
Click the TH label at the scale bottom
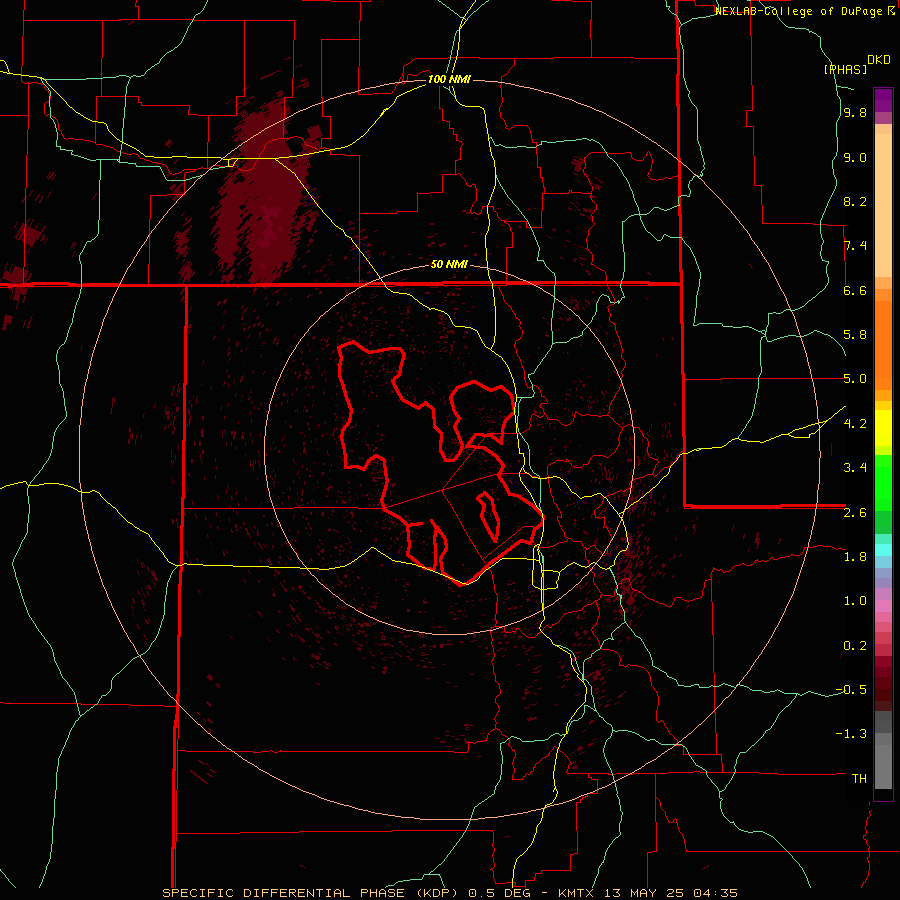pos(859,778)
